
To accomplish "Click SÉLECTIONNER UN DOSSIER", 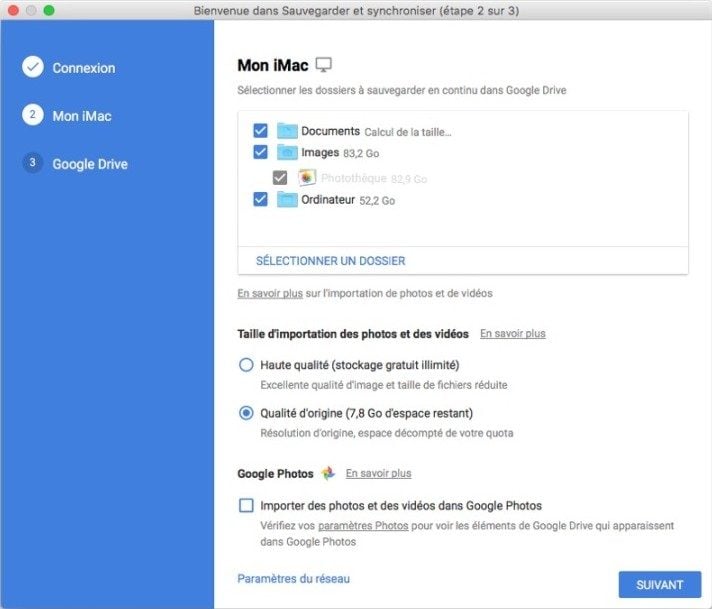I will [331, 261].
